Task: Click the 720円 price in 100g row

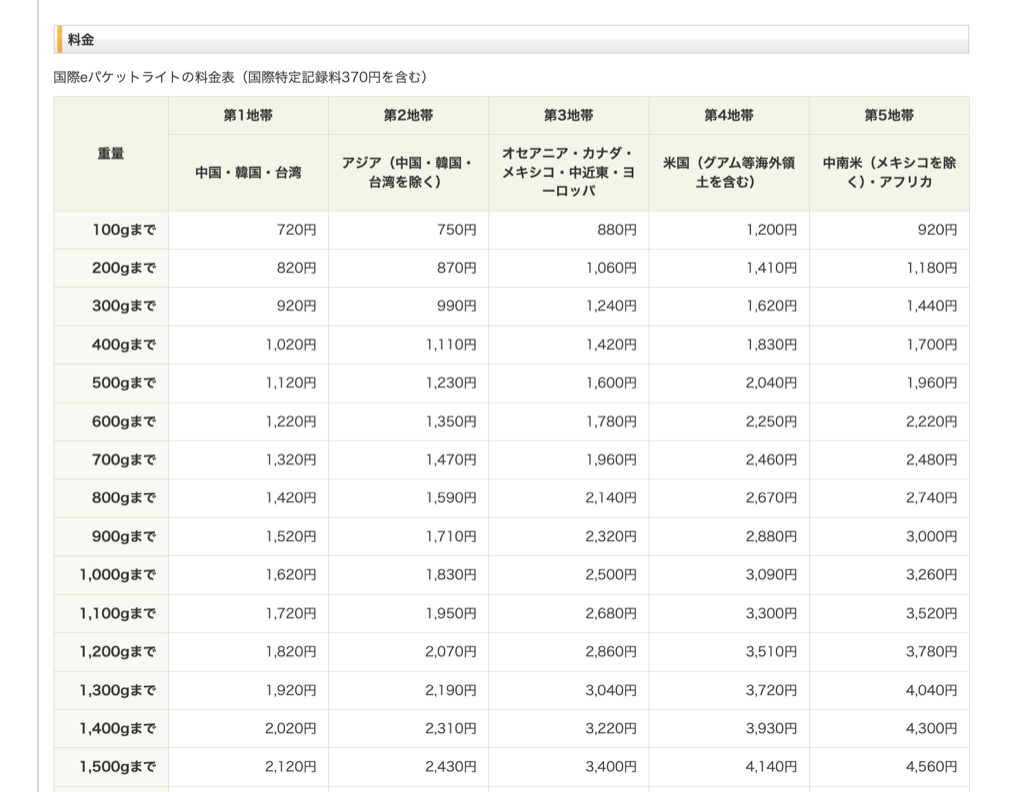Action: click(296, 230)
